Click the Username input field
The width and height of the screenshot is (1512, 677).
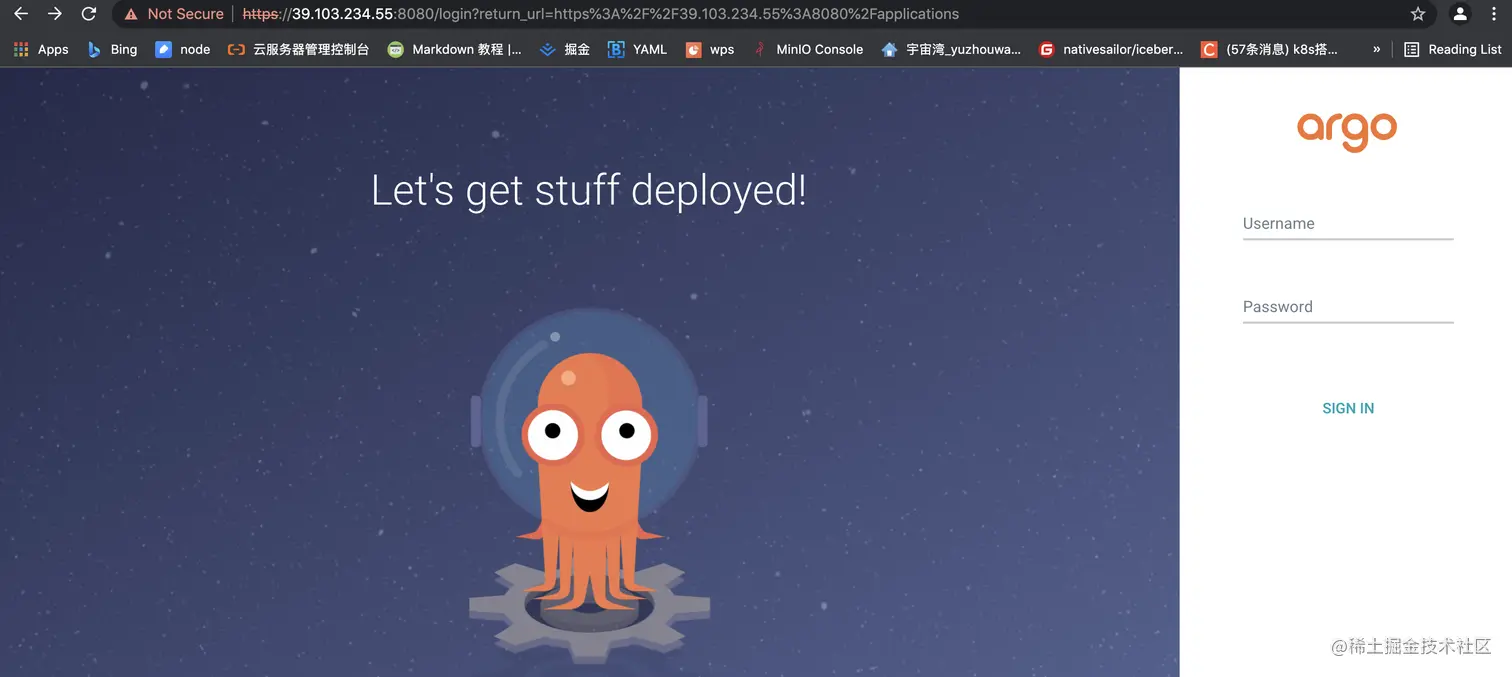click(1347, 224)
